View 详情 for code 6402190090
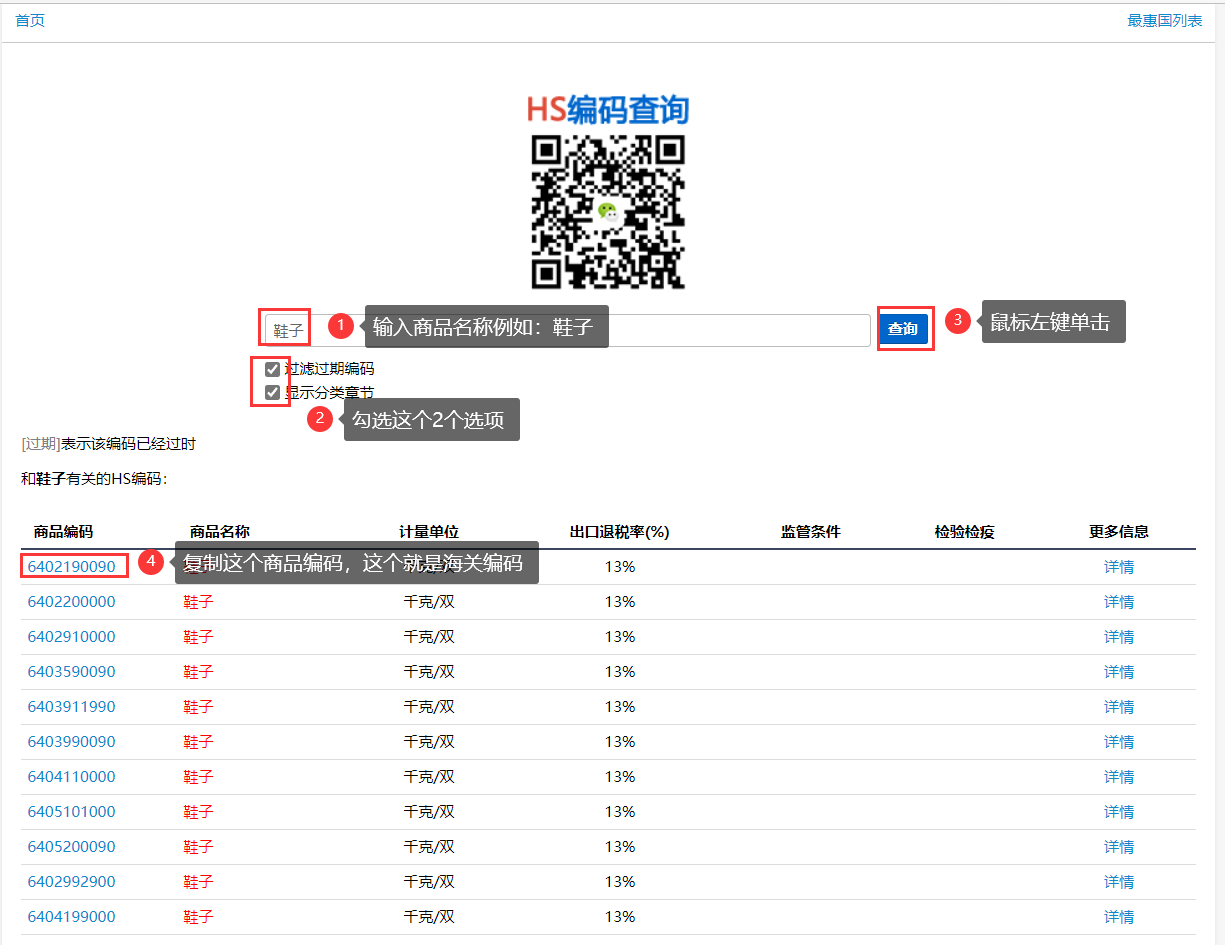Image resolution: width=1225 pixels, height=945 pixels. pyautogui.click(x=1119, y=567)
